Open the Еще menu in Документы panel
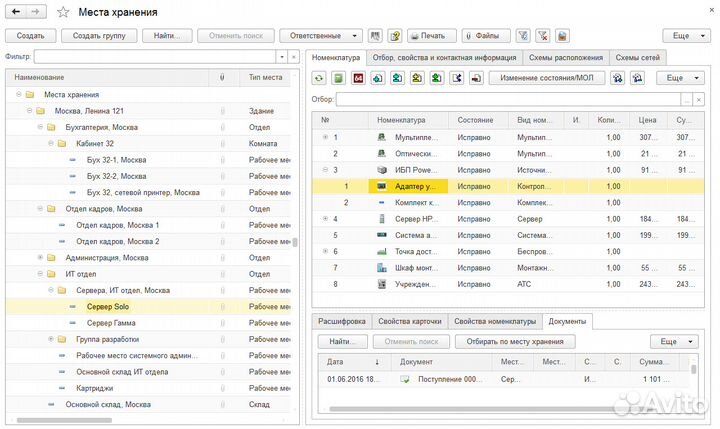Screen dimensions: 720x429 pyautogui.click(x=674, y=341)
